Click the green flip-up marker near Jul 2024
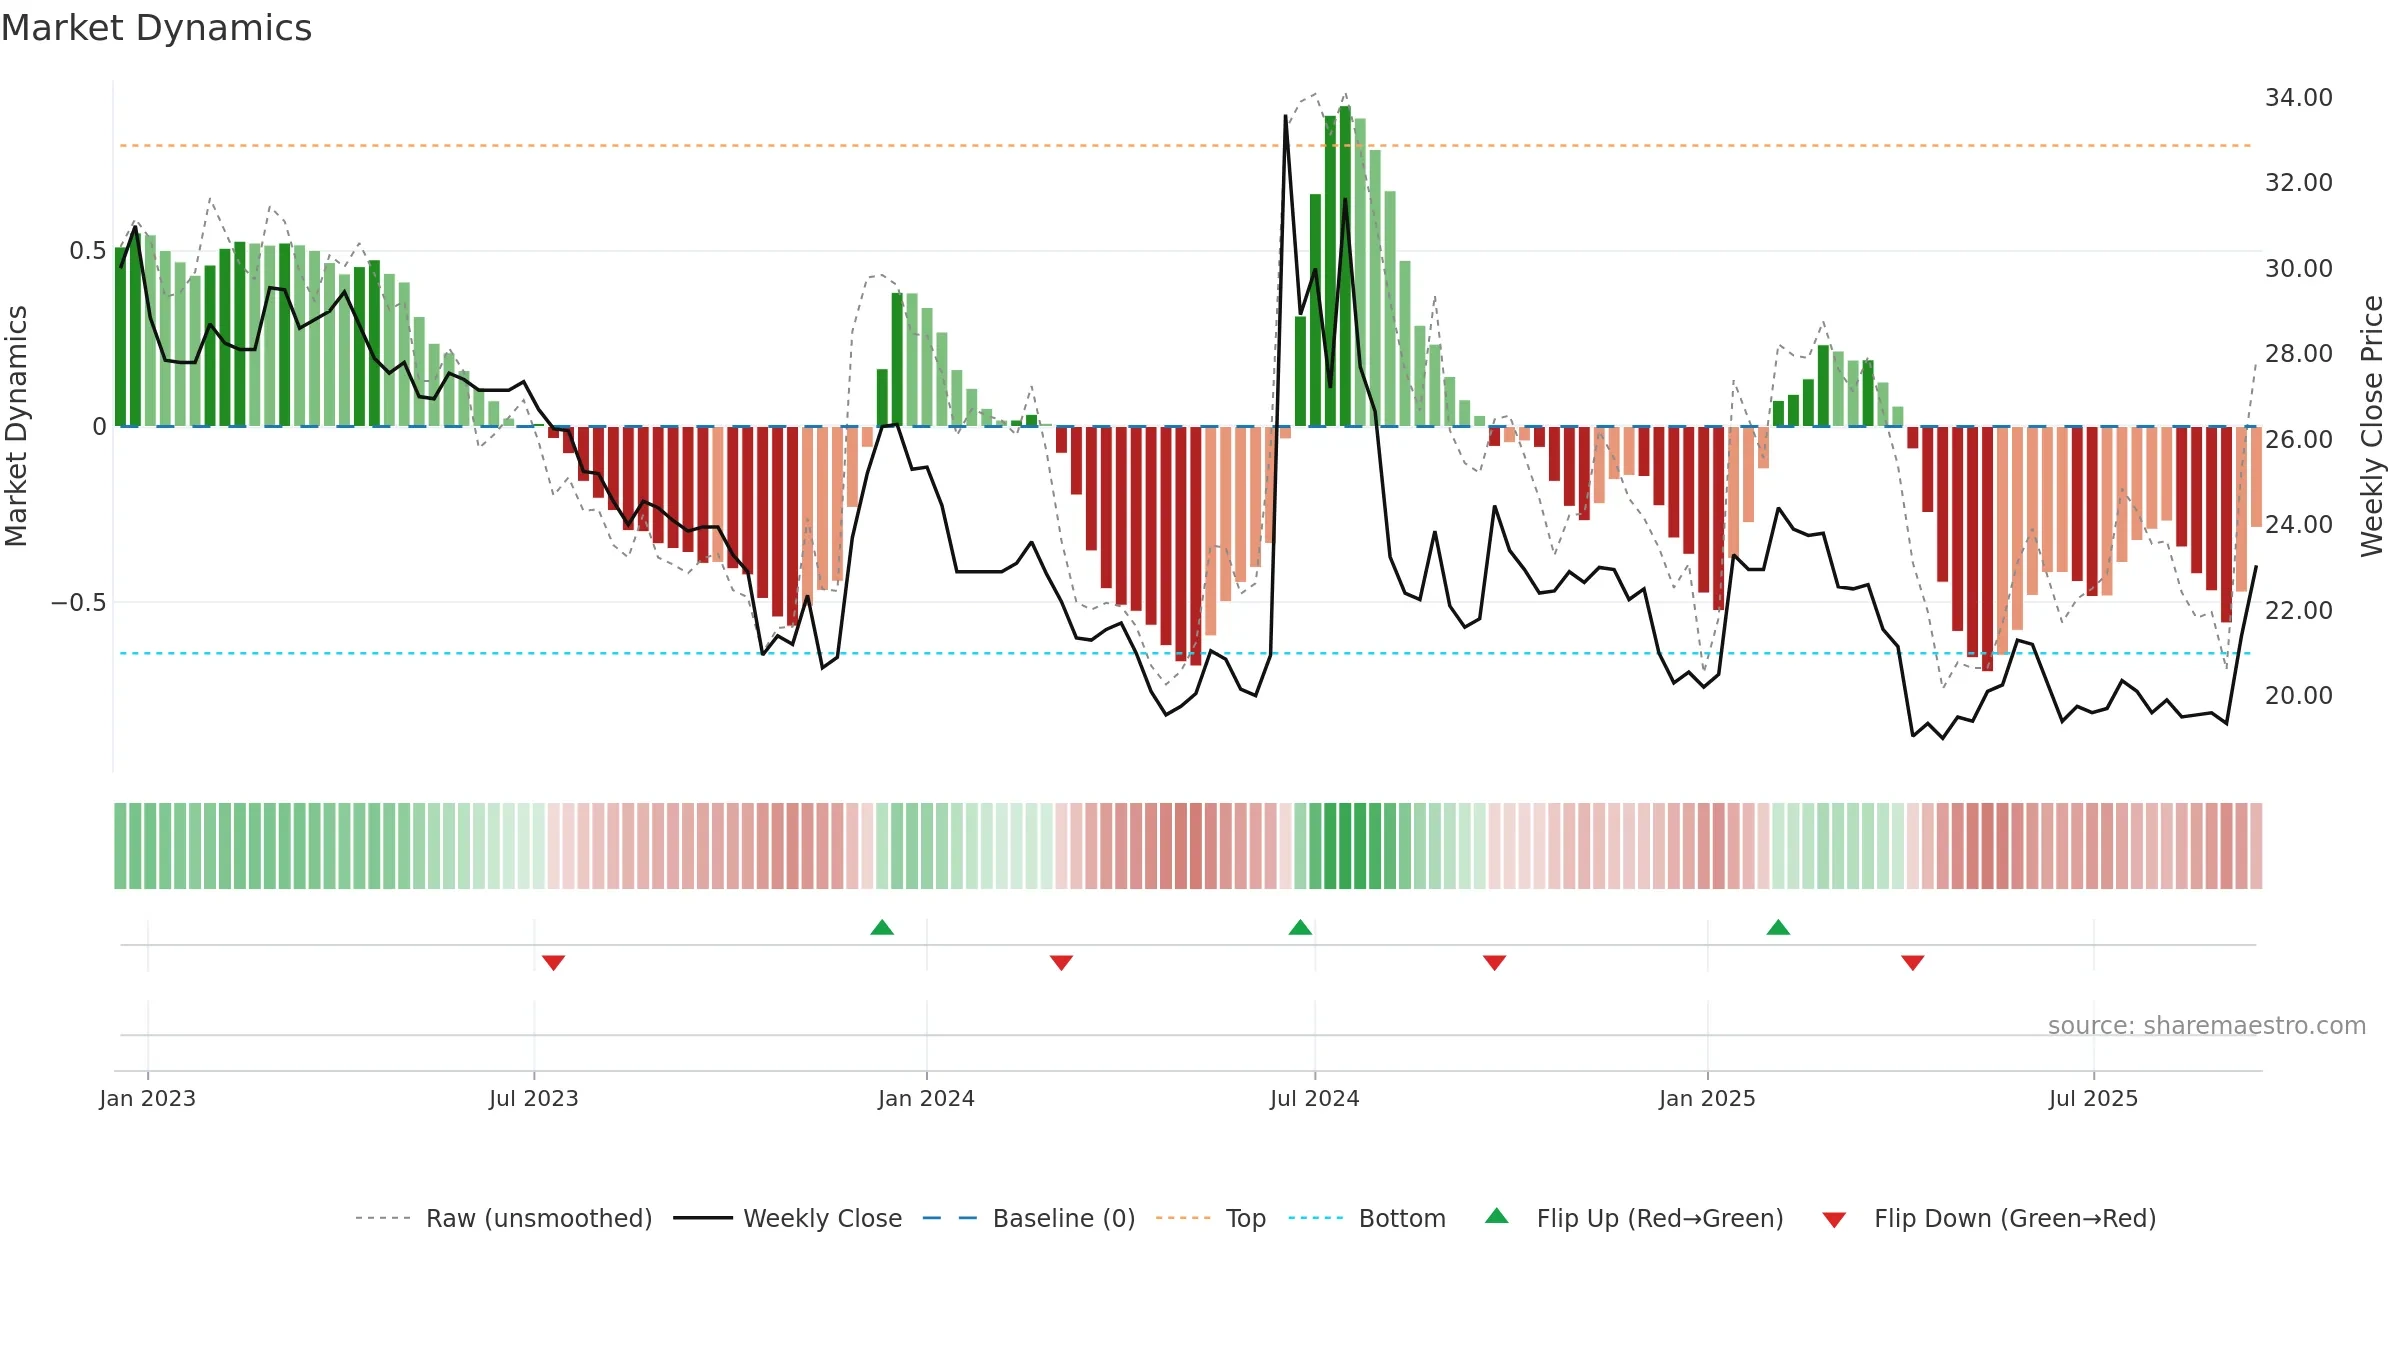The height and width of the screenshot is (1350, 2400). [1300, 927]
